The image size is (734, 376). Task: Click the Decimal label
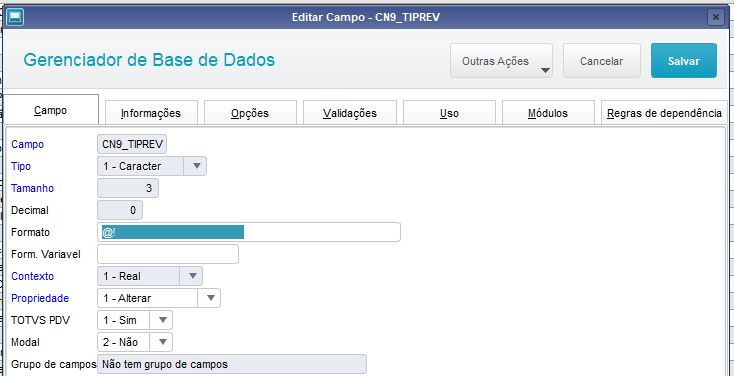pyautogui.click(x=29, y=210)
